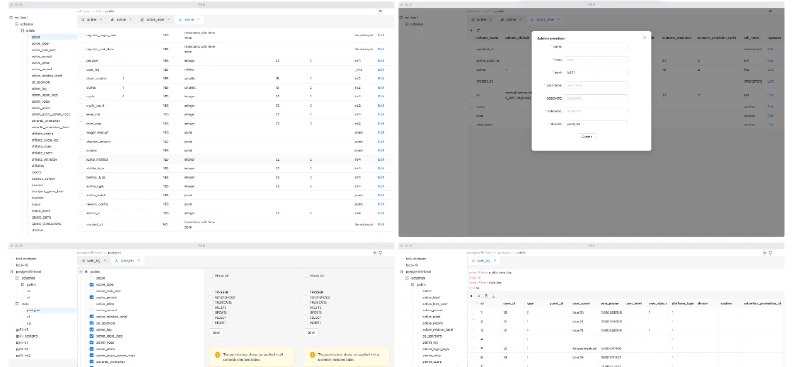Collapse the roles node in privileges window sidebar

click(x=16, y=304)
